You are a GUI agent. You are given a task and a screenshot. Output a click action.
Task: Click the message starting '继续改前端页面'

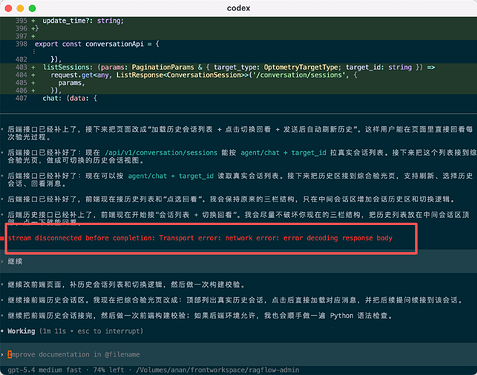point(127,285)
